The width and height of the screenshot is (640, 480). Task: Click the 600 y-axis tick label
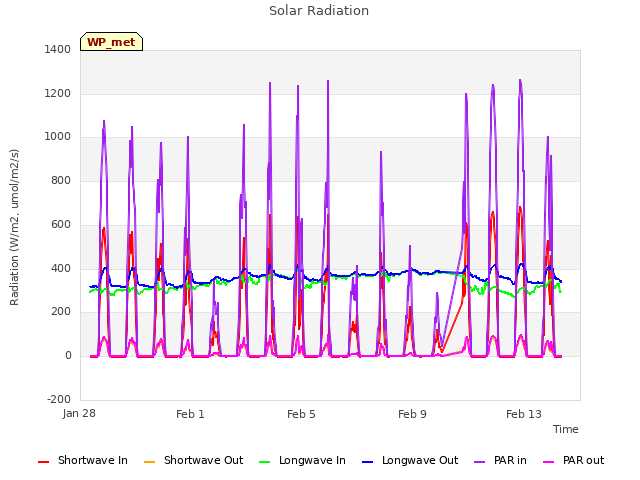point(61,224)
